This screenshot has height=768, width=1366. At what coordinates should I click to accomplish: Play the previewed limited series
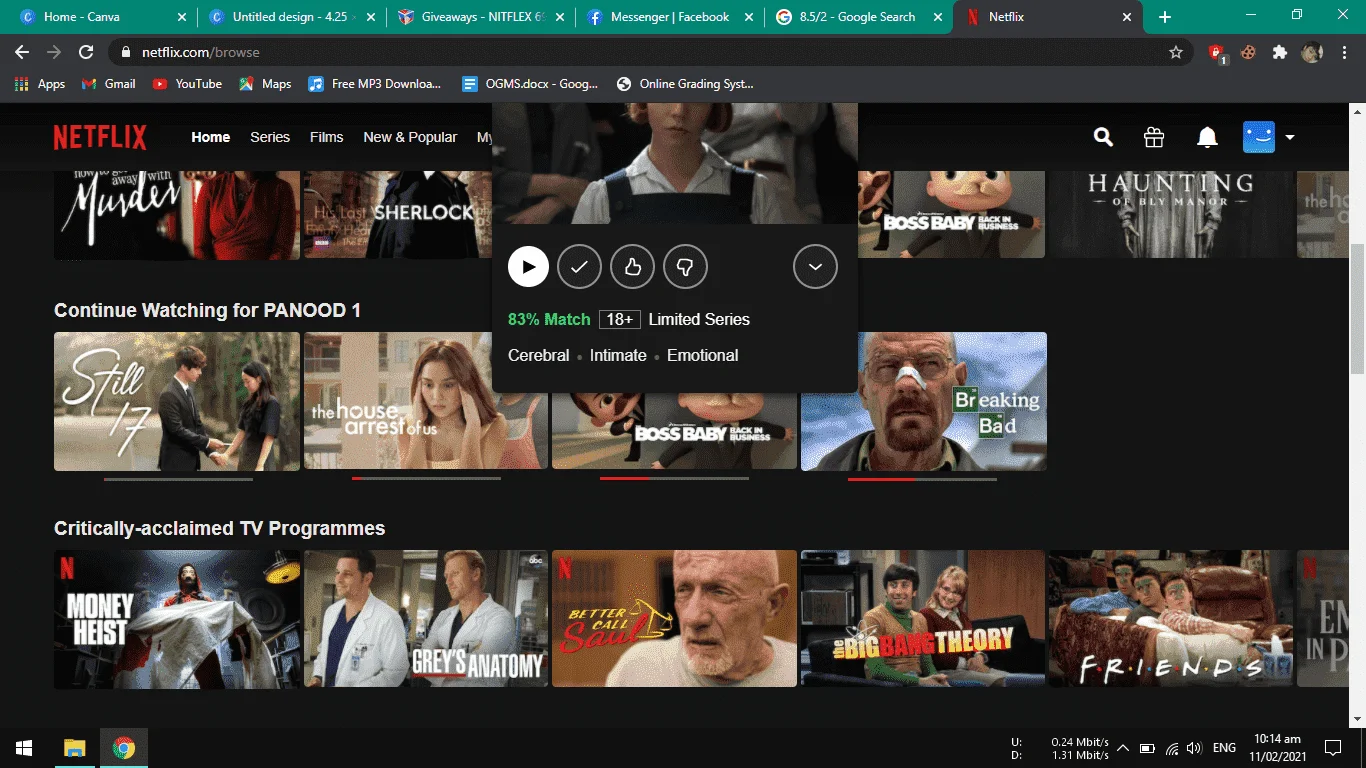click(528, 267)
